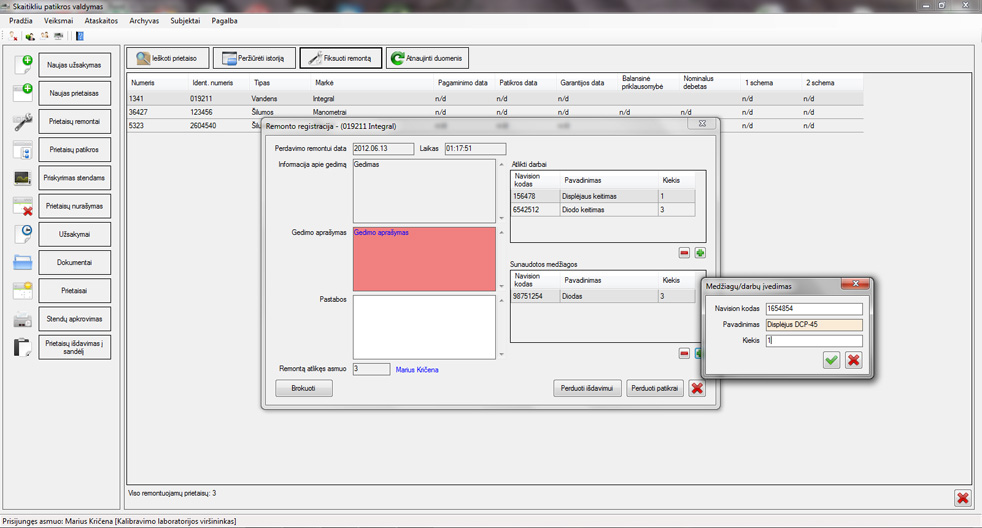The width and height of the screenshot is (982, 528).
Task: Click the Prietaisų remontai wrench icon
Action: coord(22,122)
